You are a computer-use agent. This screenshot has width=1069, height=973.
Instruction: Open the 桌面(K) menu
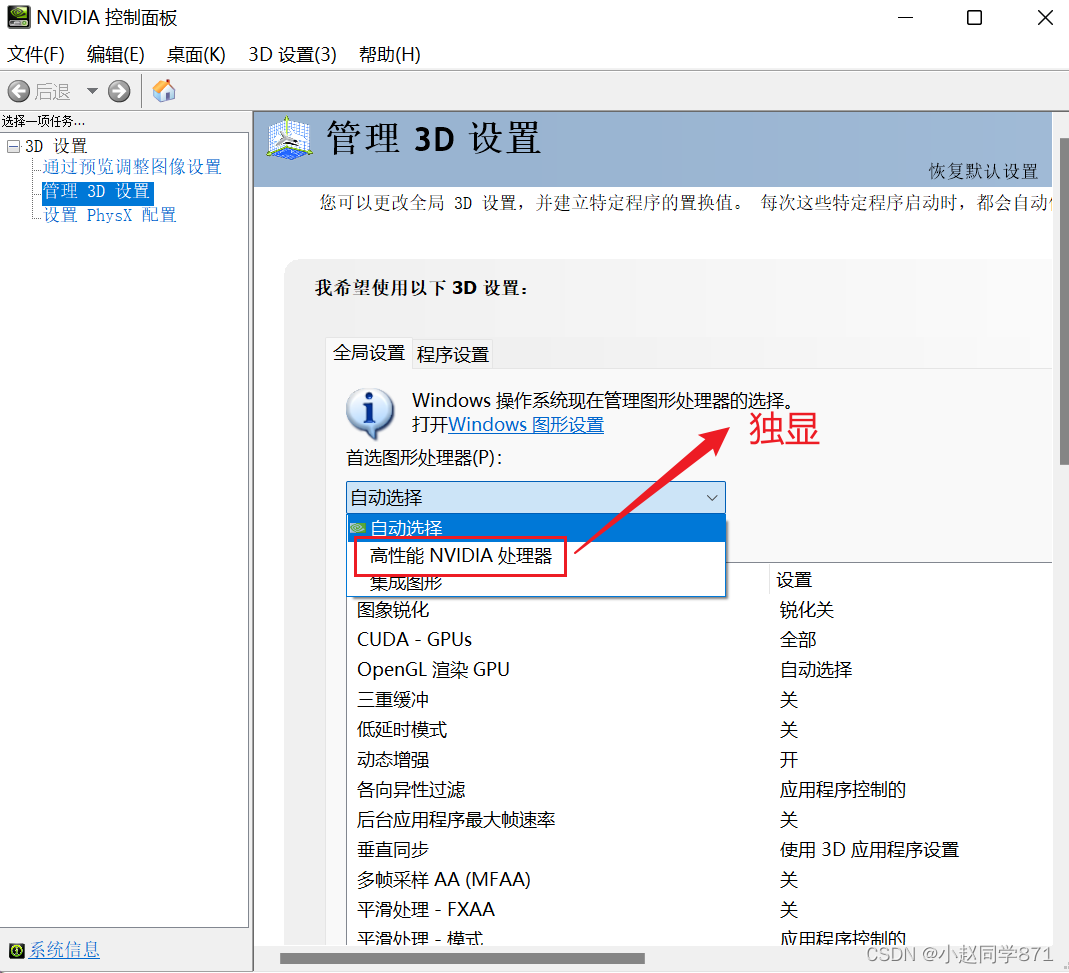196,55
